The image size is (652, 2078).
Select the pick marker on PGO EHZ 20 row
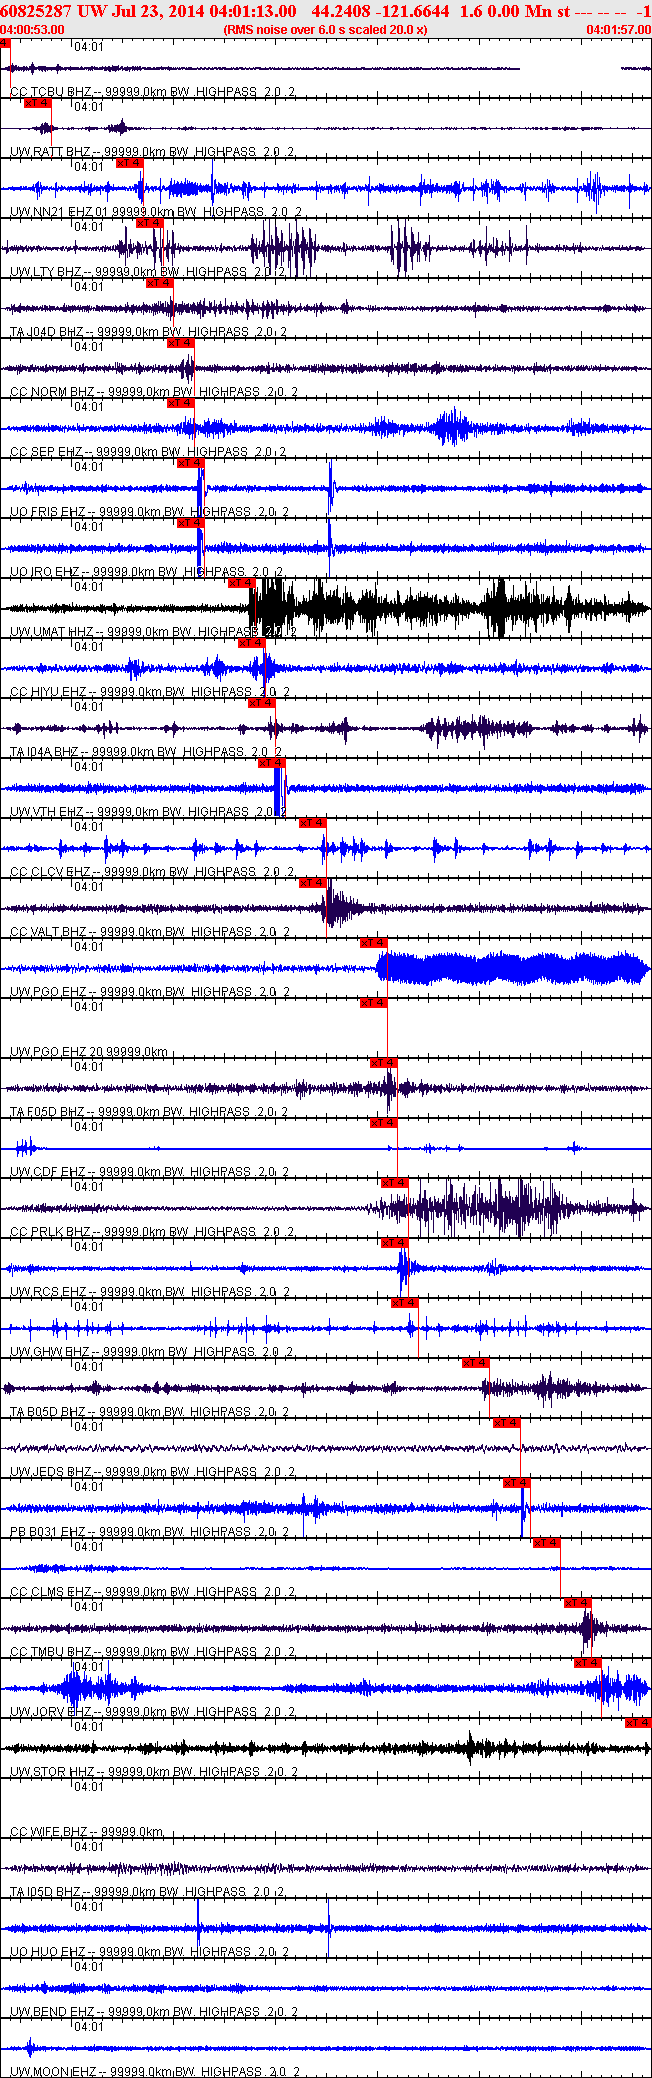point(373,1003)
